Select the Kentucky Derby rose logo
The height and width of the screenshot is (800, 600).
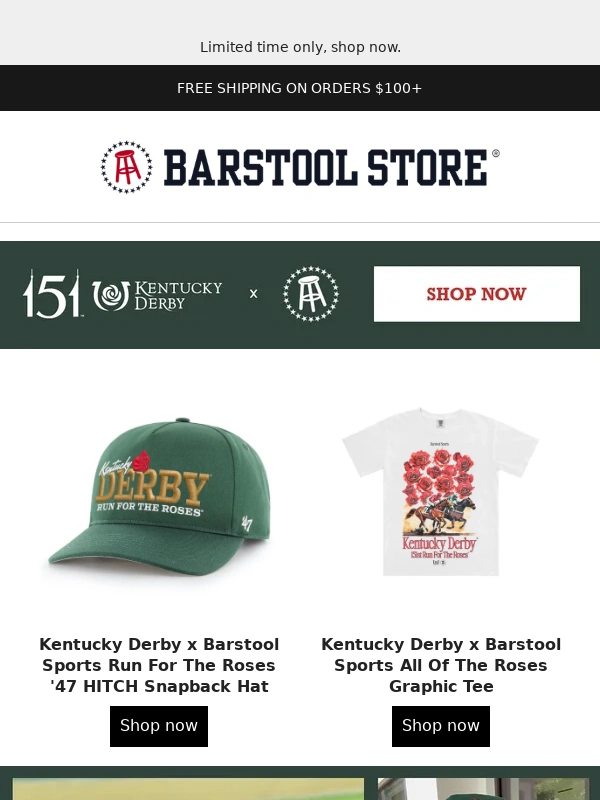coord(157,295)
